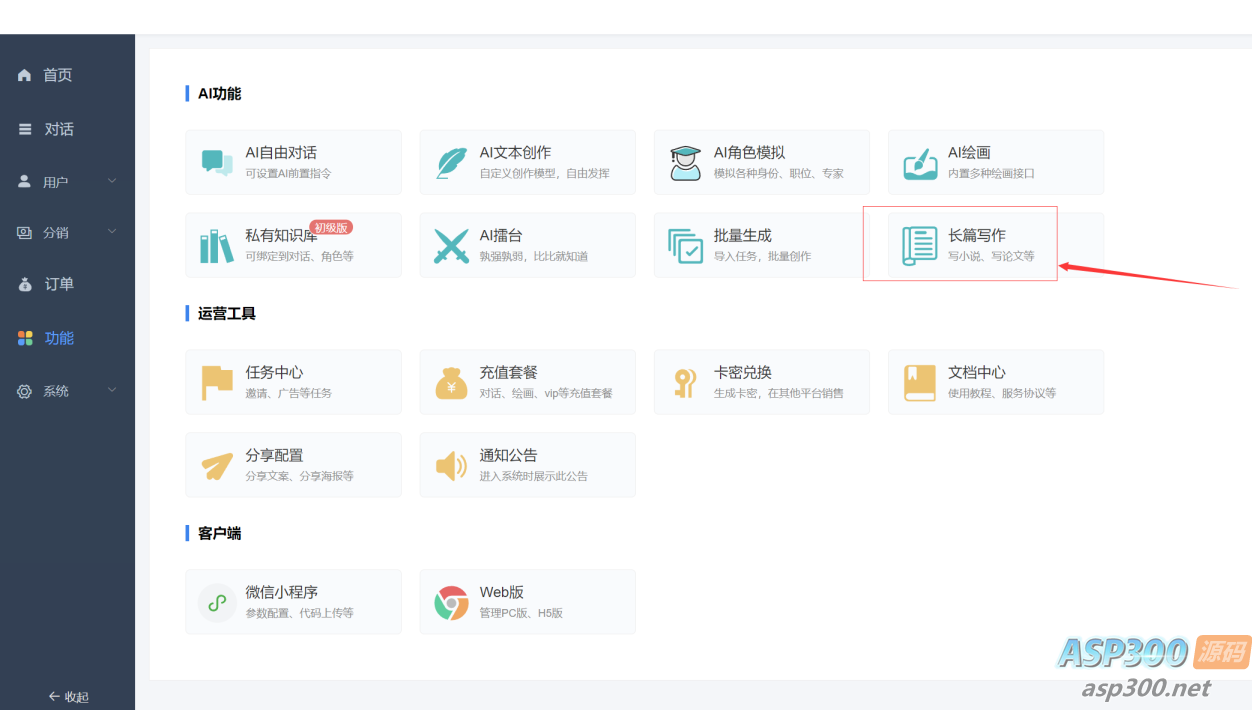Click the AI功能 section heading
This screenshot has height=710, width=1252.
click(x=219, y=93)
